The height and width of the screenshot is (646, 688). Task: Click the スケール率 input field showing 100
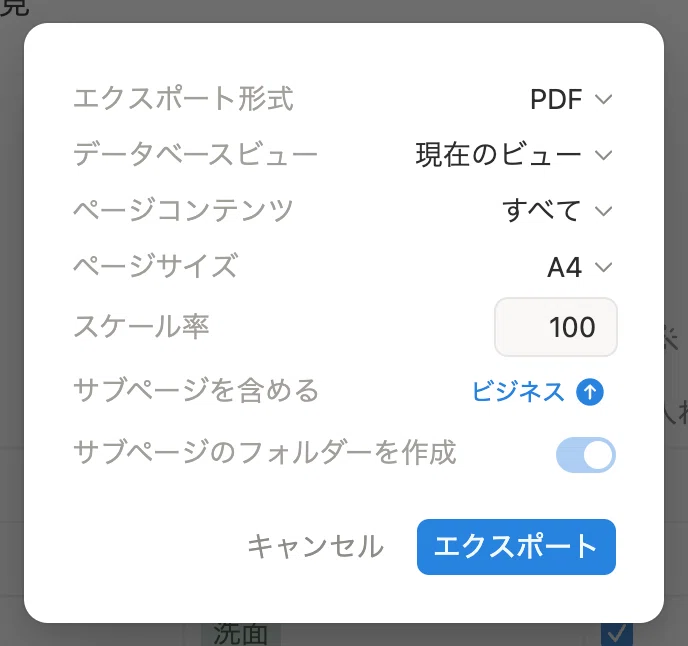click(555, 327)
